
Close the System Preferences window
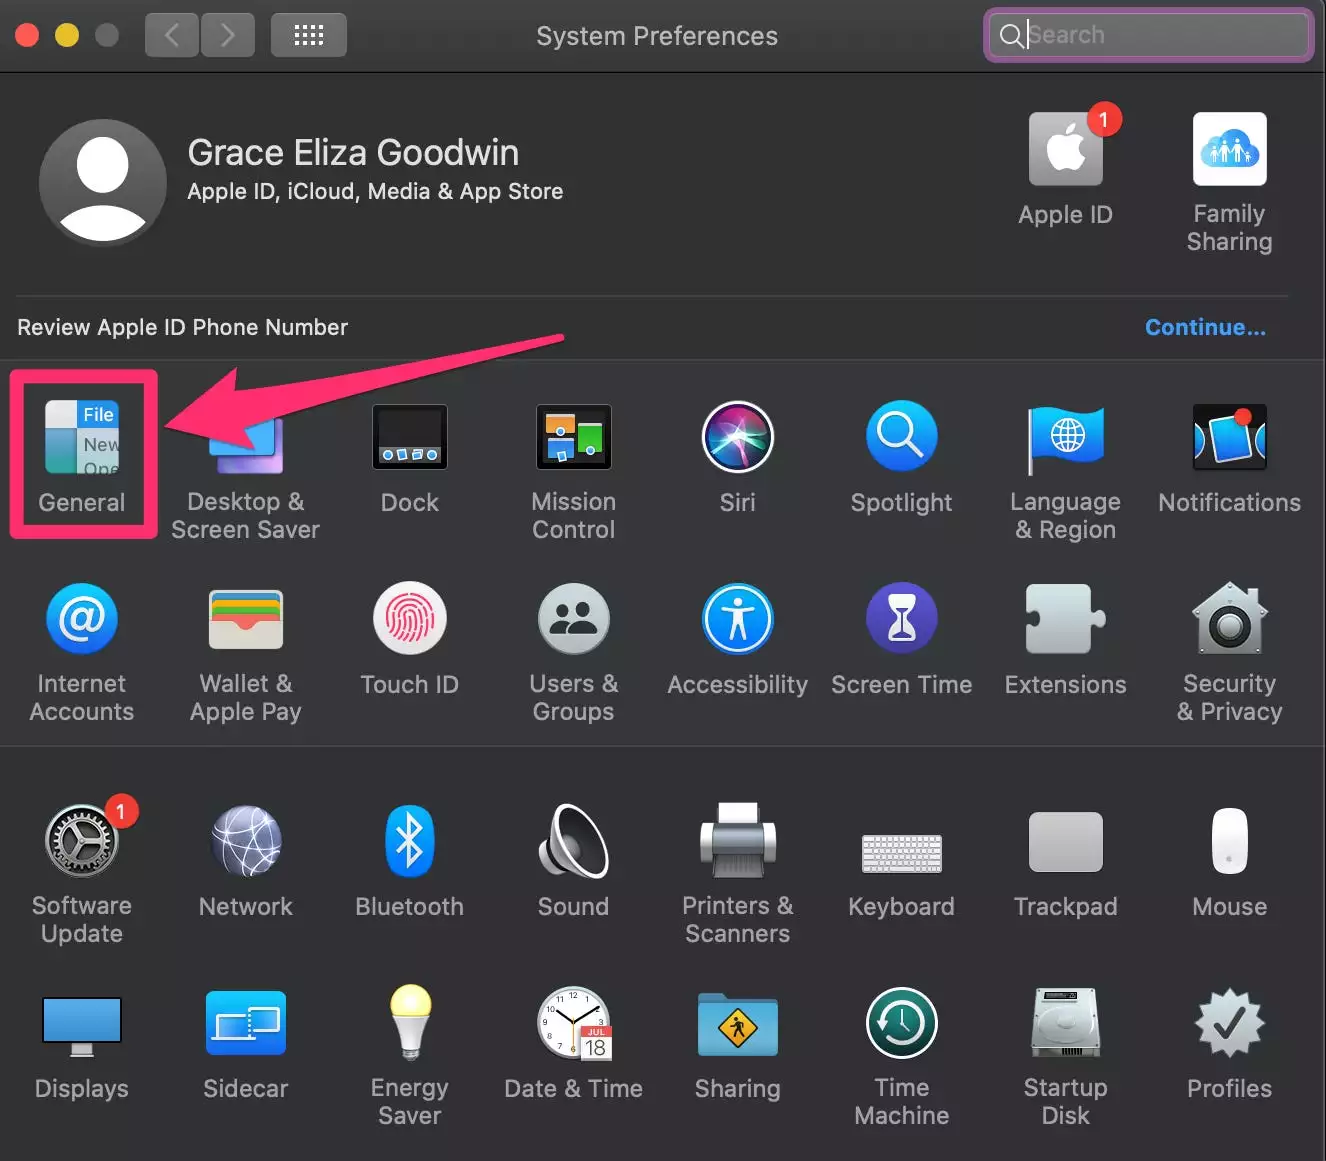coord(27,35)
